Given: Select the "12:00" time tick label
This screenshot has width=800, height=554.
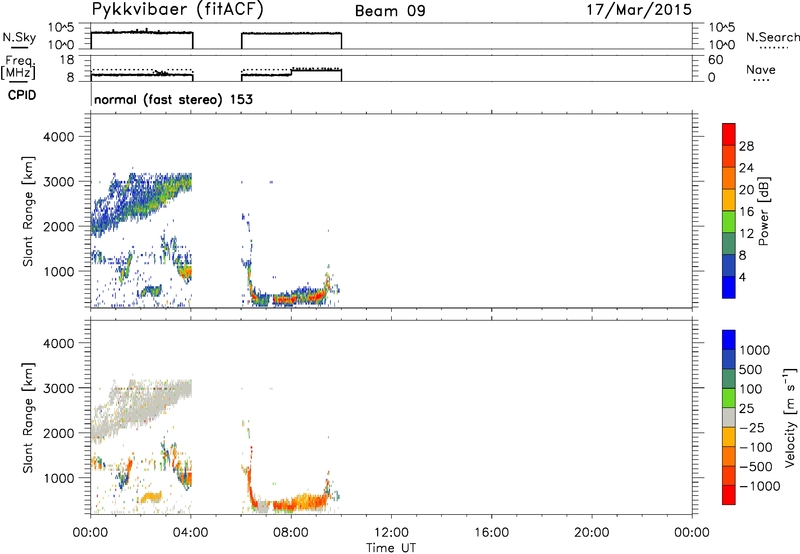Looking at the screenshot, I should [391, 533].
